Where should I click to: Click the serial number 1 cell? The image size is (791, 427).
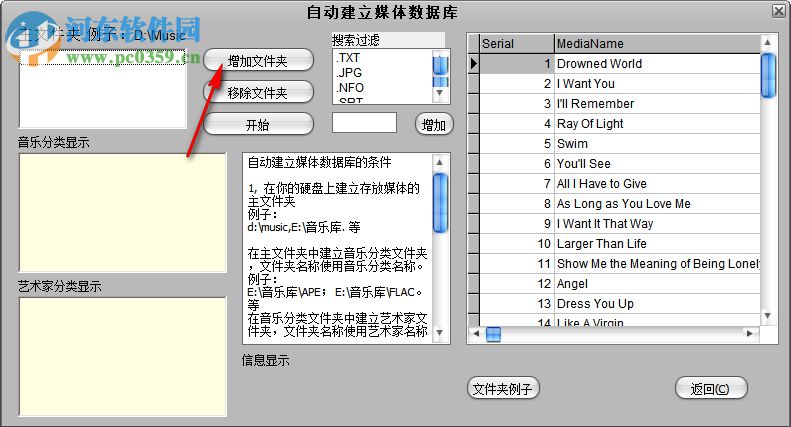[x=517, y=64]
